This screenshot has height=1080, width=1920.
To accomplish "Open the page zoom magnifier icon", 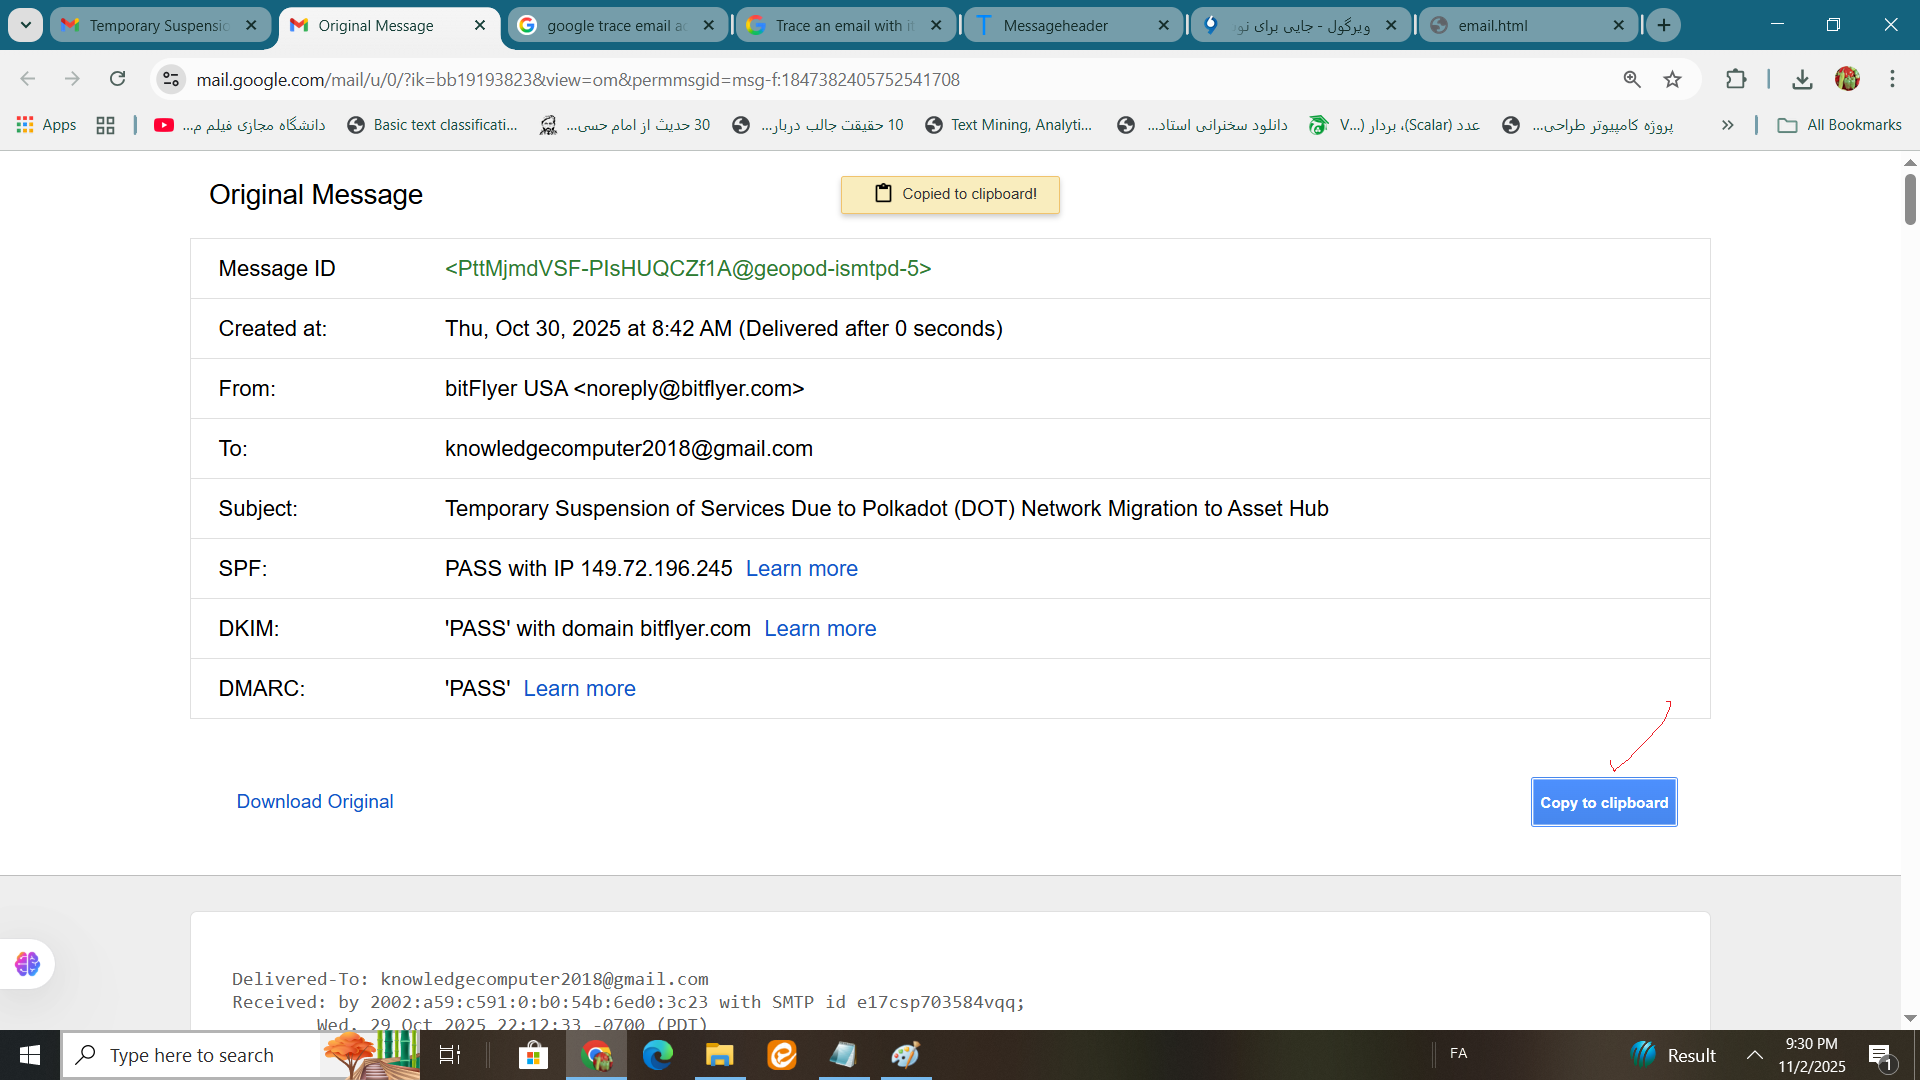I will (x=1632, y=79).
